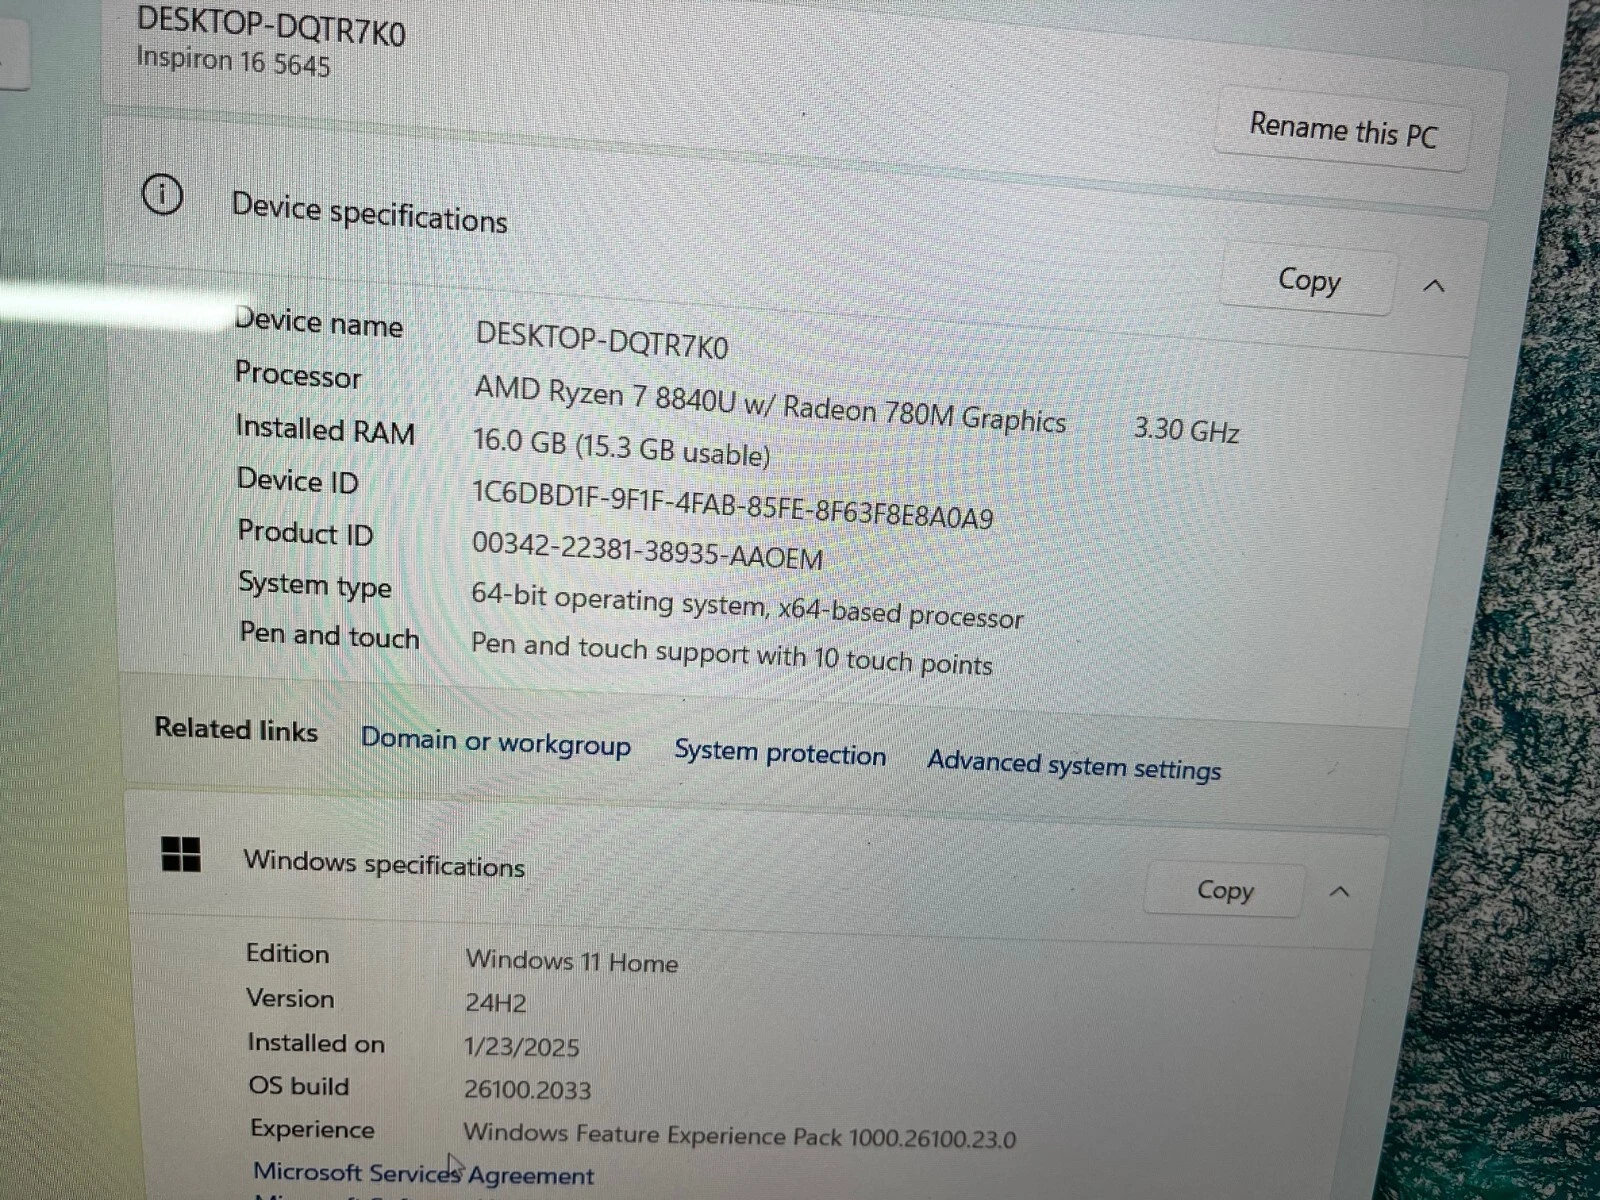Screen dimensions: 1600x1200
Task: Select the Windows specifications heading
Action: click(384, 863)
